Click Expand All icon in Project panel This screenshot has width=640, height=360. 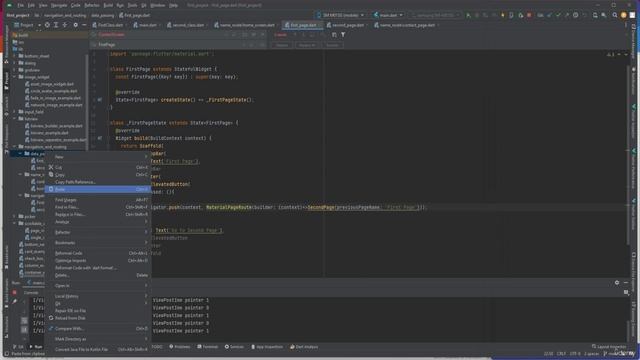tap(56, 25)
